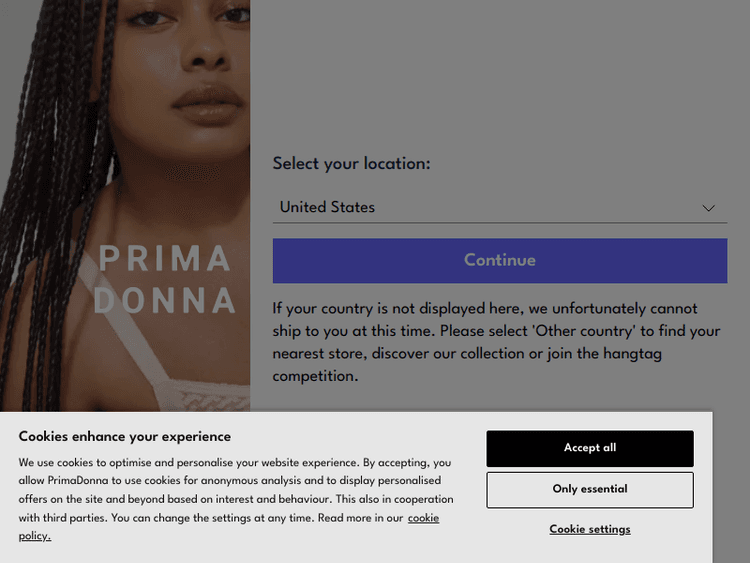The width and height of the screenshot is (750, 563).
Task: Click the PRIMA DONNA logo text
Action: [166, 280]
